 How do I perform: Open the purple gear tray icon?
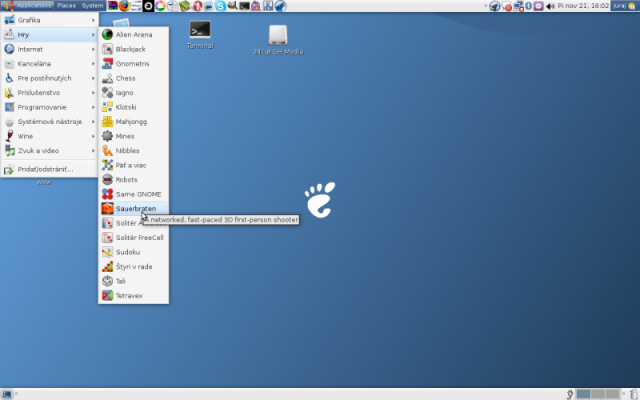coord(539,6)
